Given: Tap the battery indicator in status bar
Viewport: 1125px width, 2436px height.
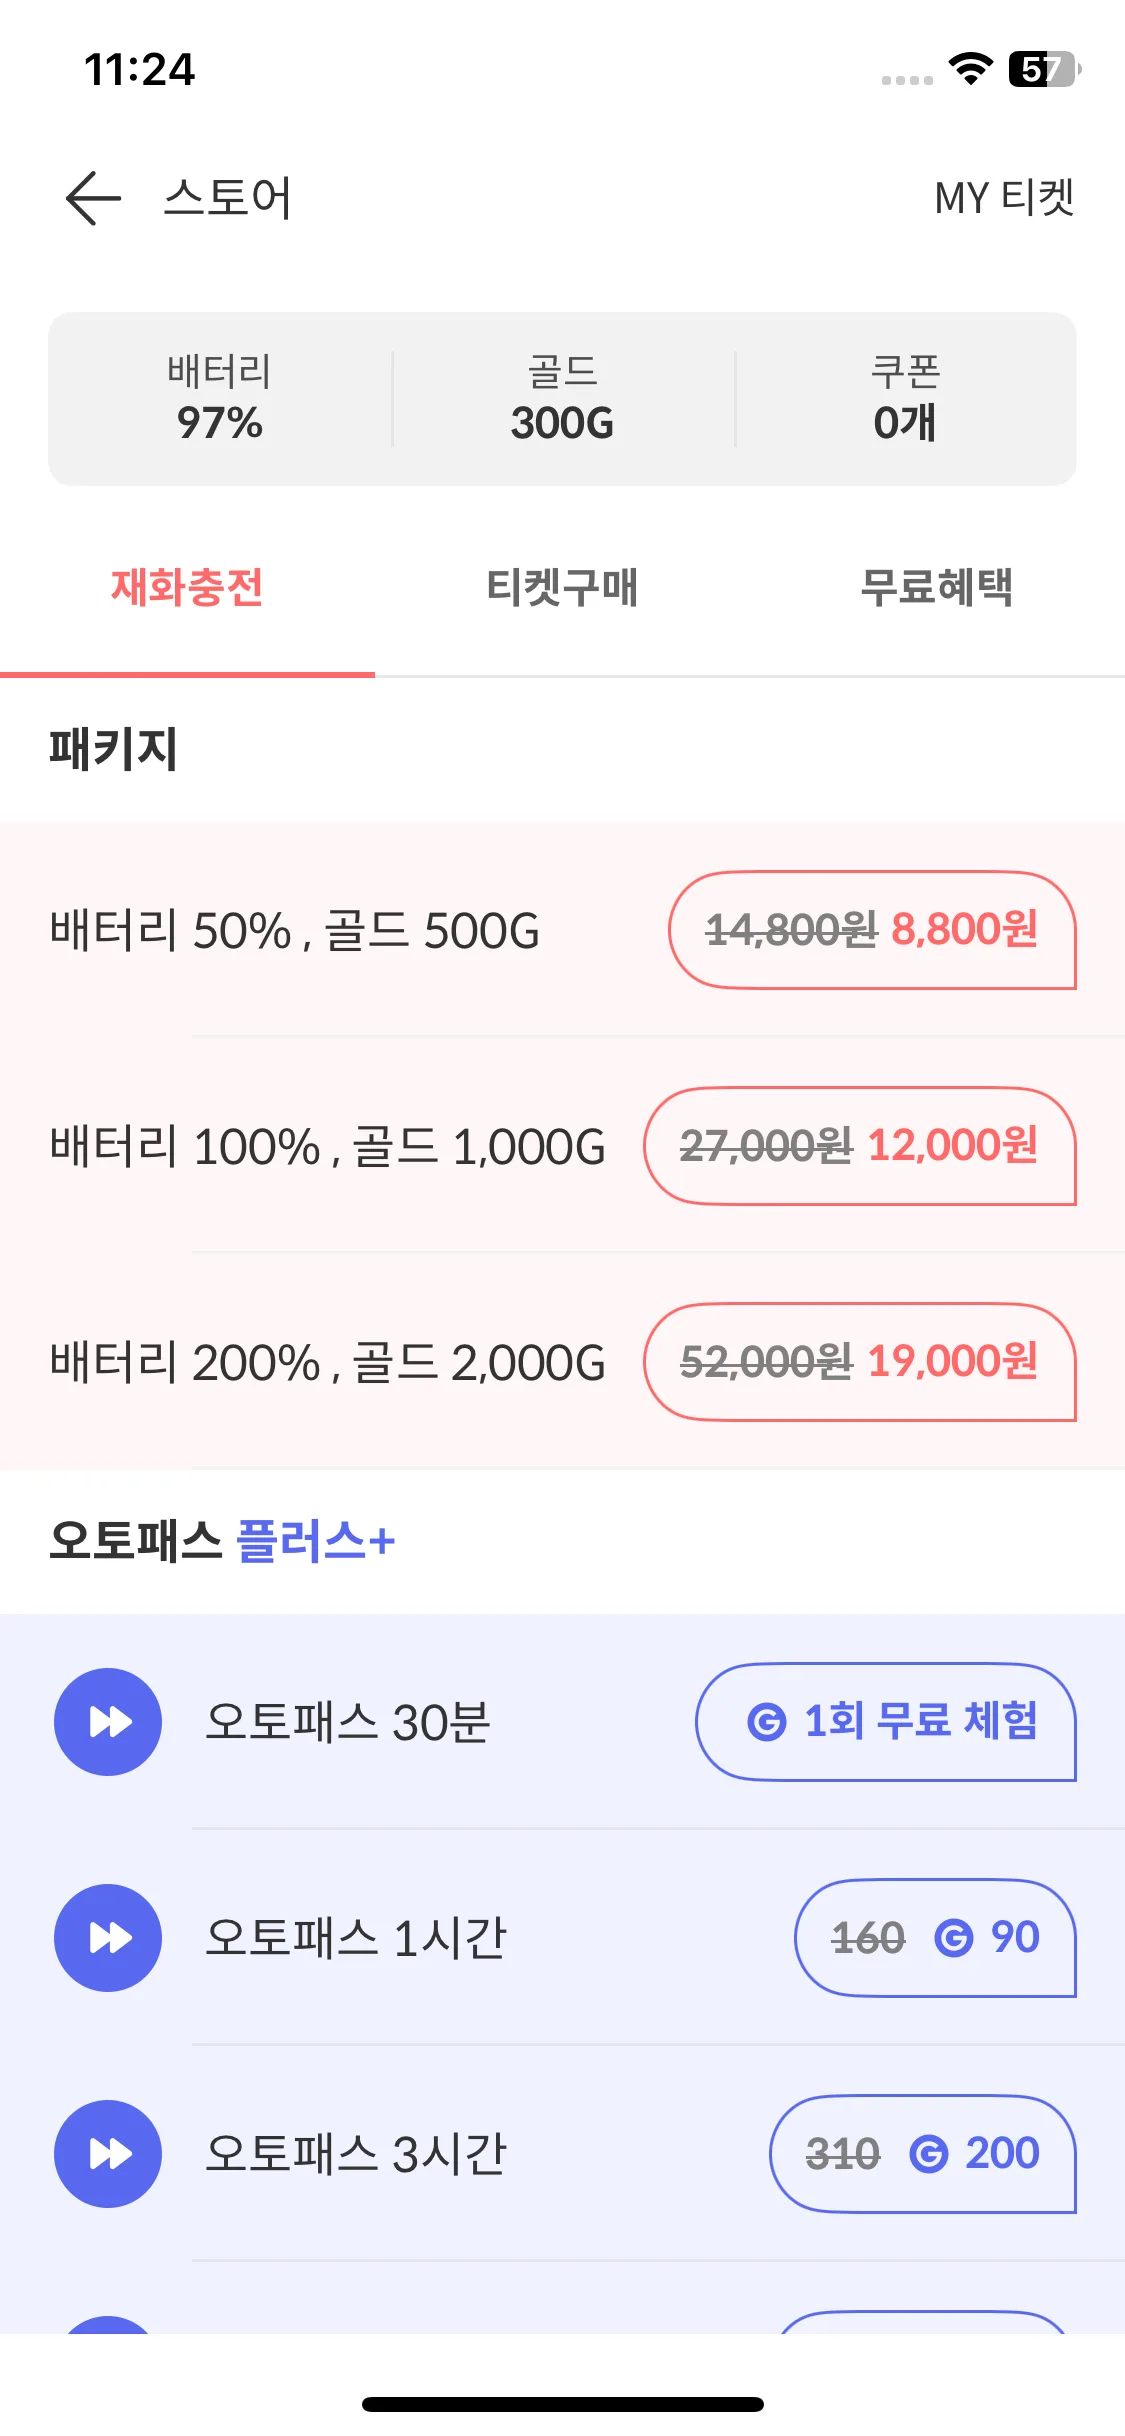Looking at the screenshot, I should point(1045,69).
